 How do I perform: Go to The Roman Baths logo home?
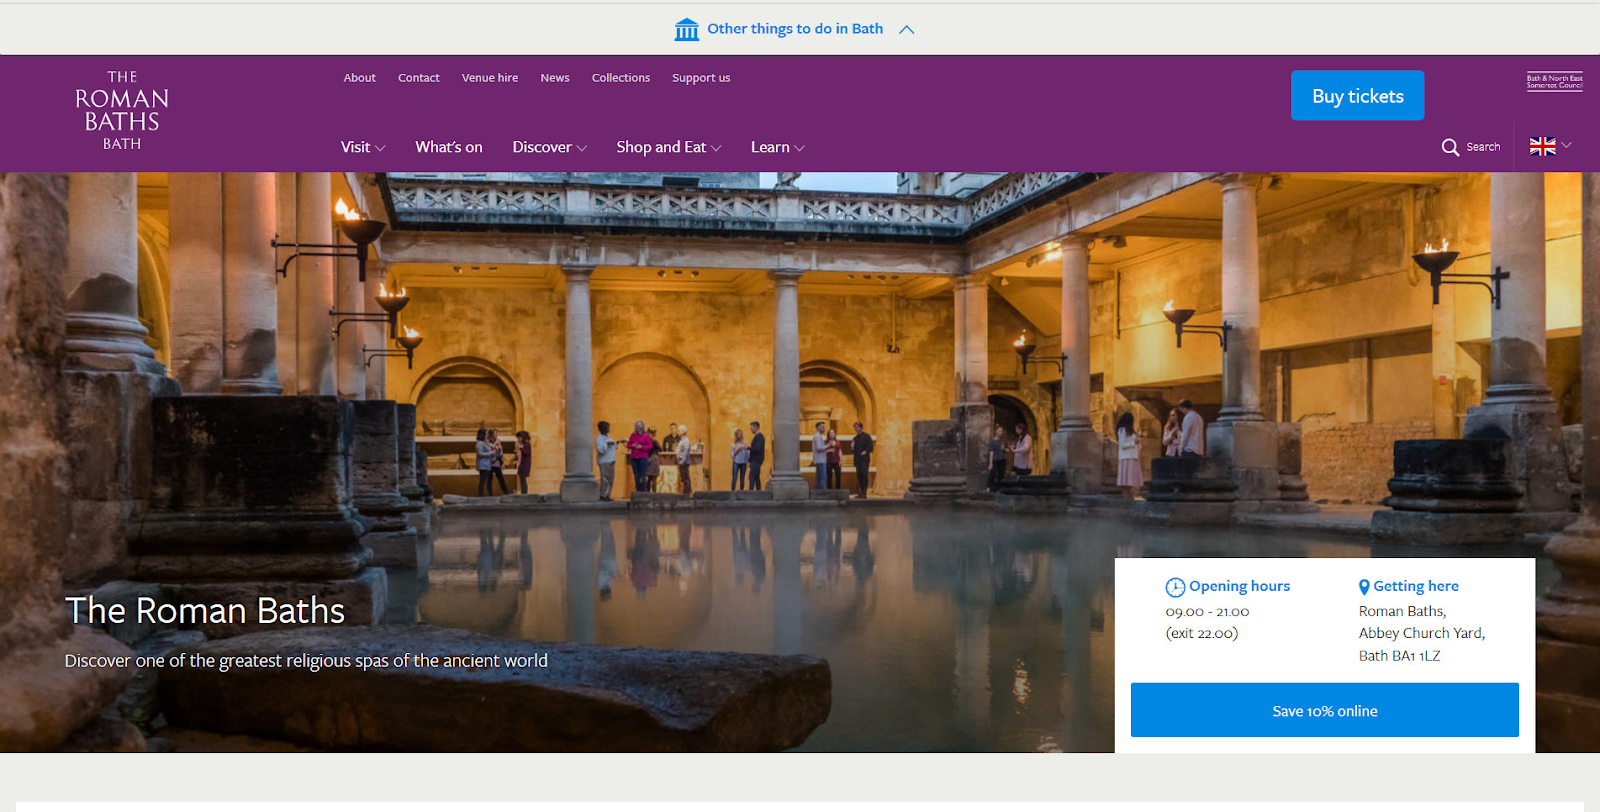coord(122,110)
